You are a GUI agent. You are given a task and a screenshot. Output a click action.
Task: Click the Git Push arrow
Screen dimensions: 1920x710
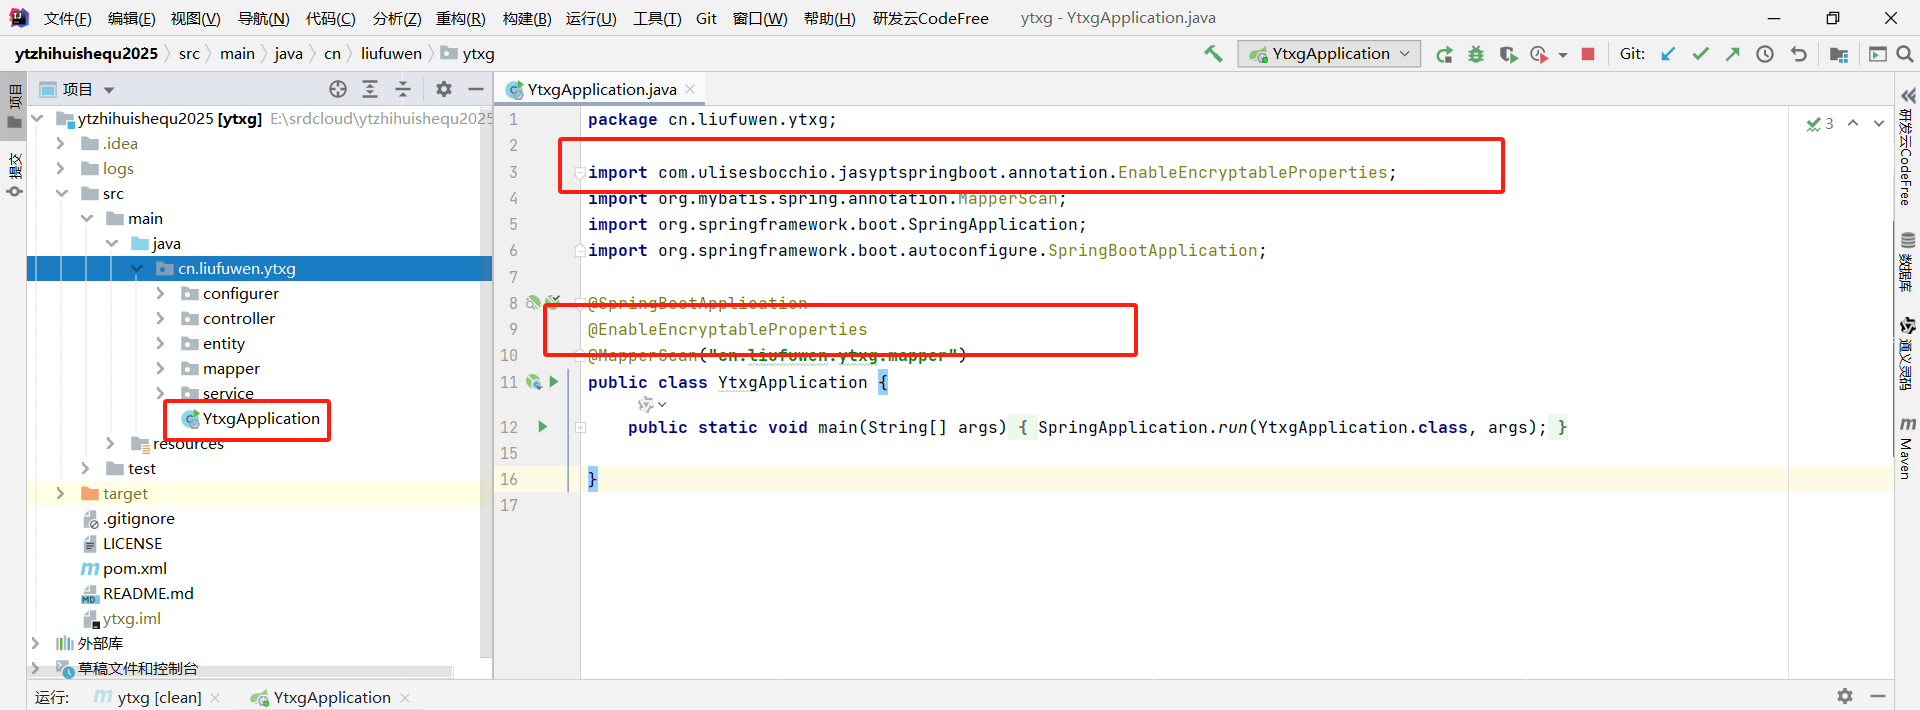coord(1732,54)
